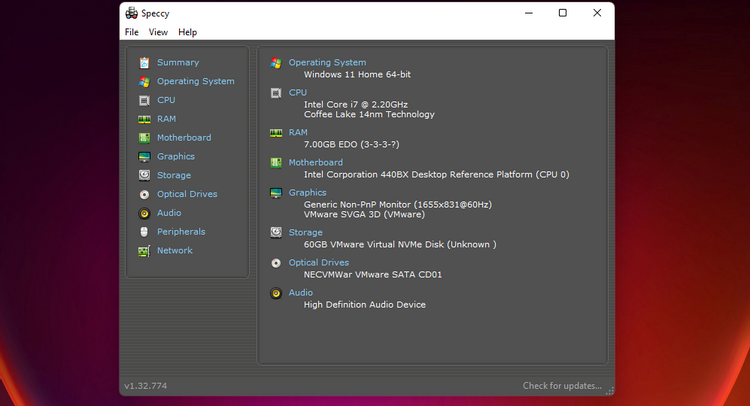Minimize the Speccy window
The height and width of the screenshot is (406, 750).
click(529, 13)
